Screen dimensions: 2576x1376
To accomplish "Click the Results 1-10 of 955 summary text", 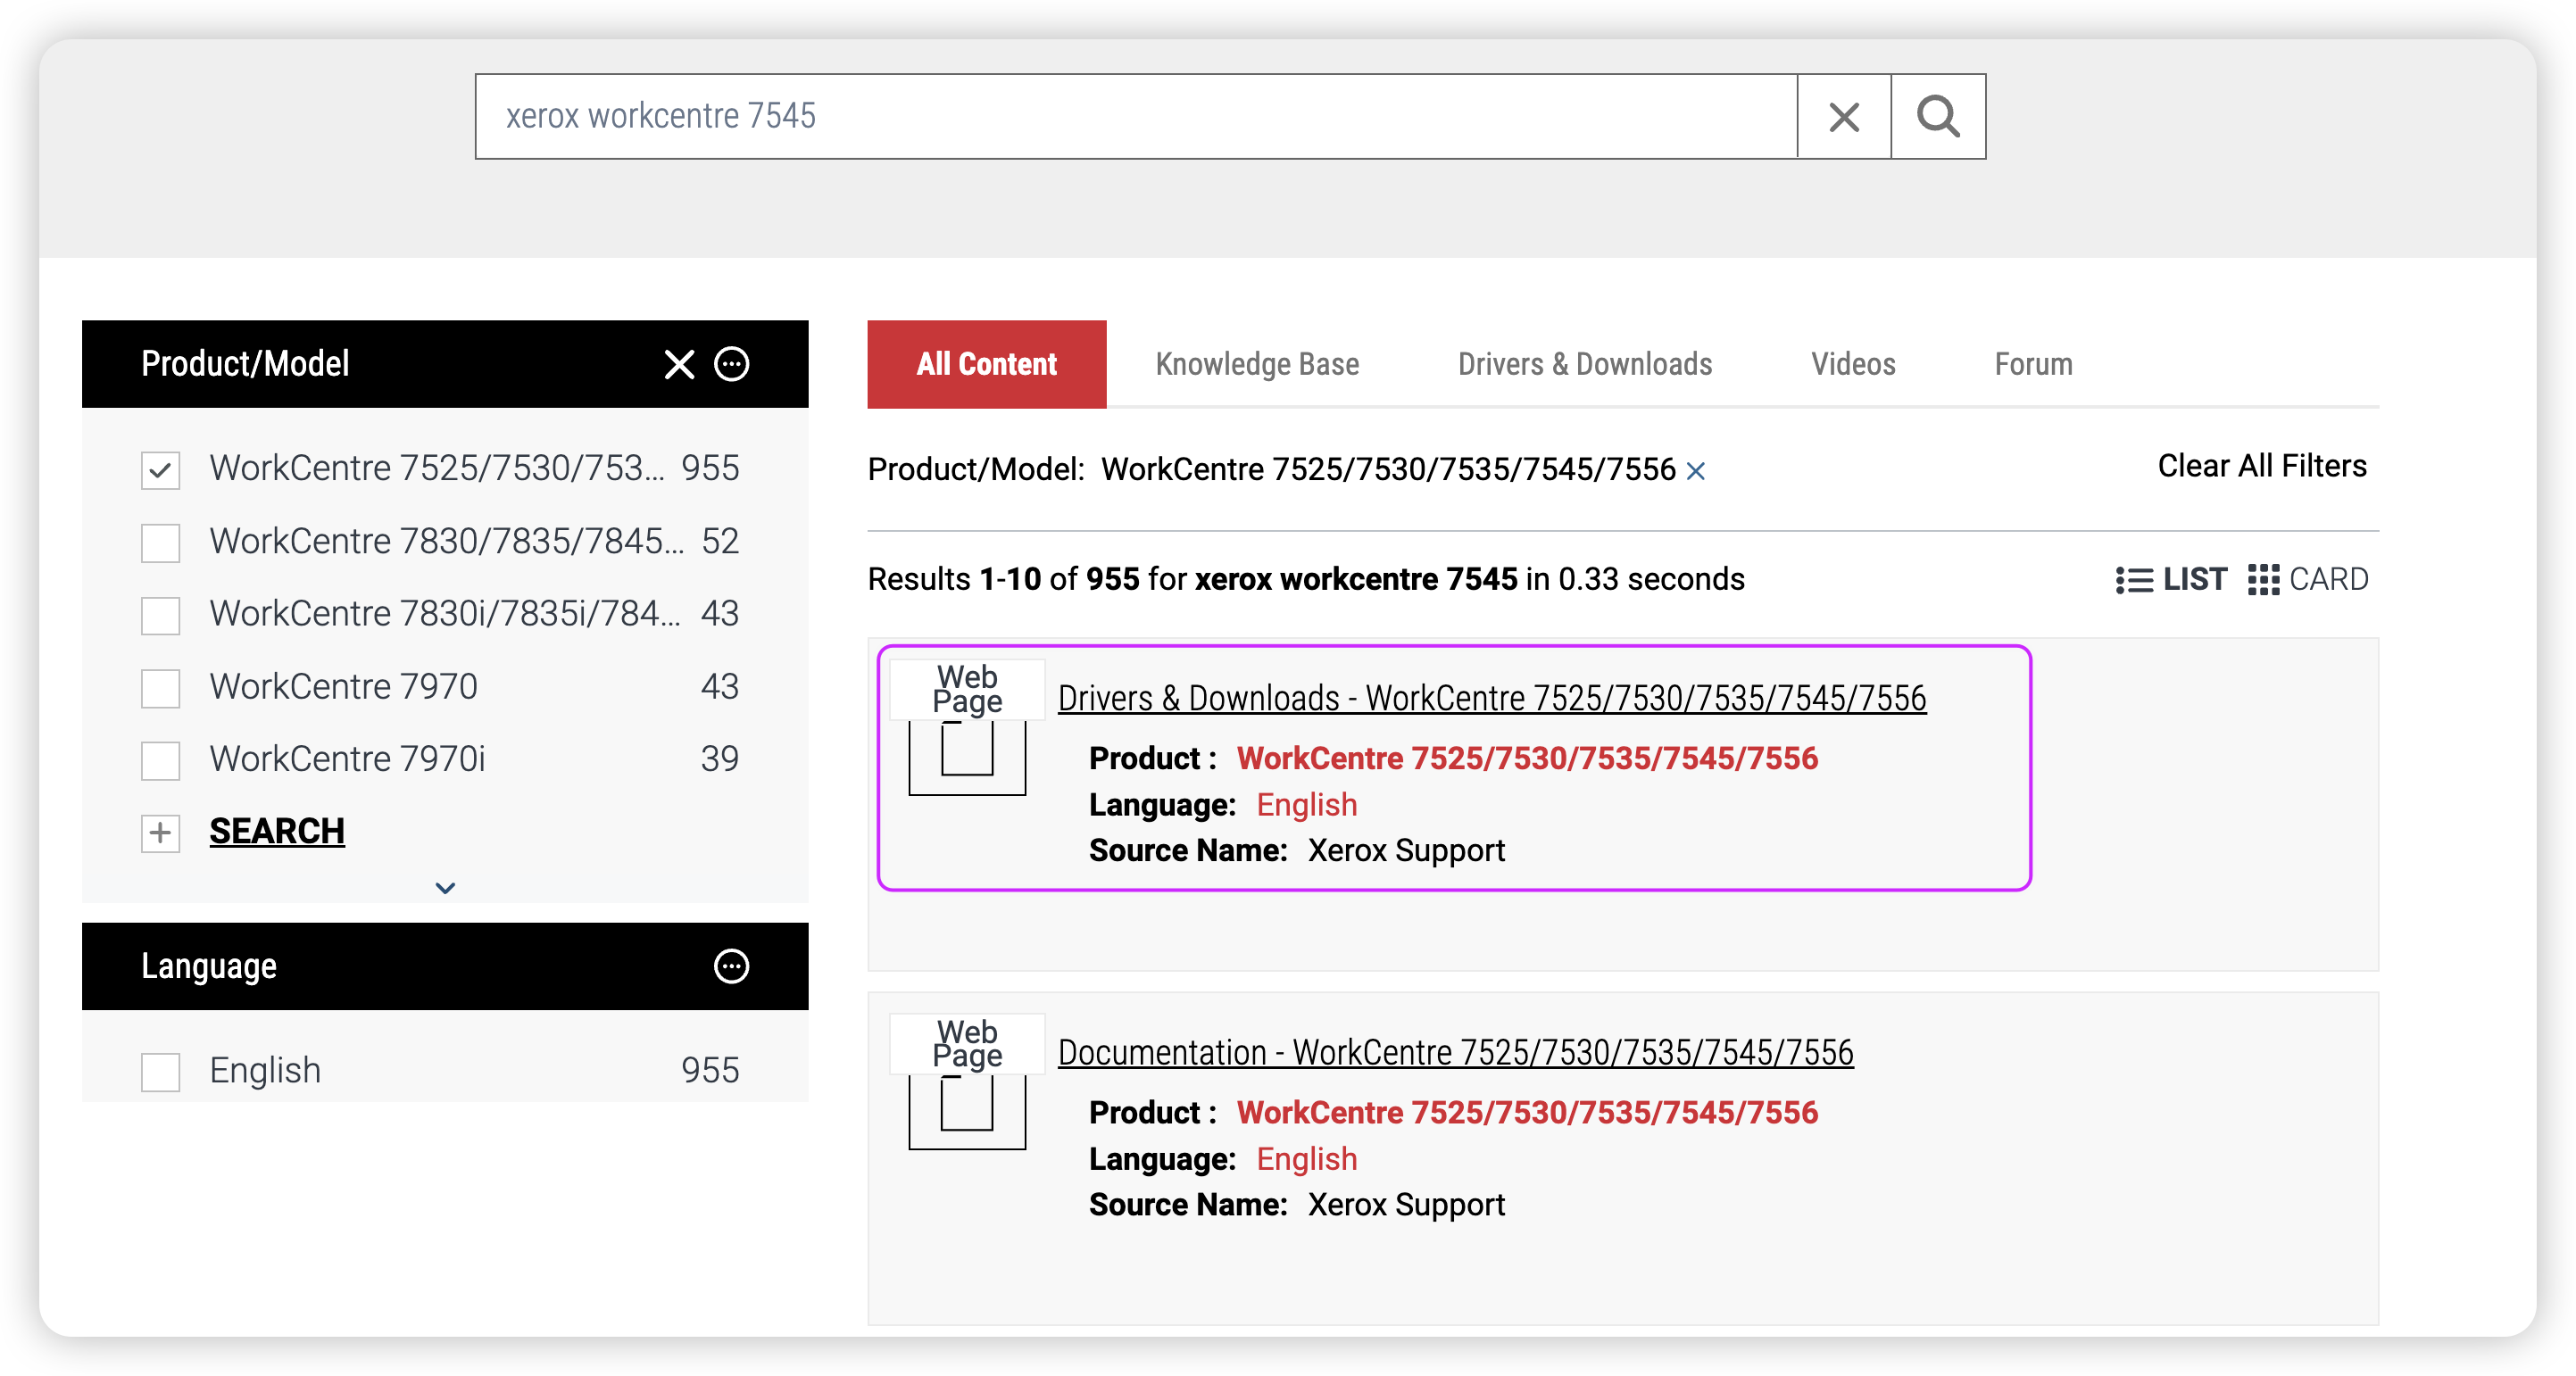I will [x=1306, y=579].
